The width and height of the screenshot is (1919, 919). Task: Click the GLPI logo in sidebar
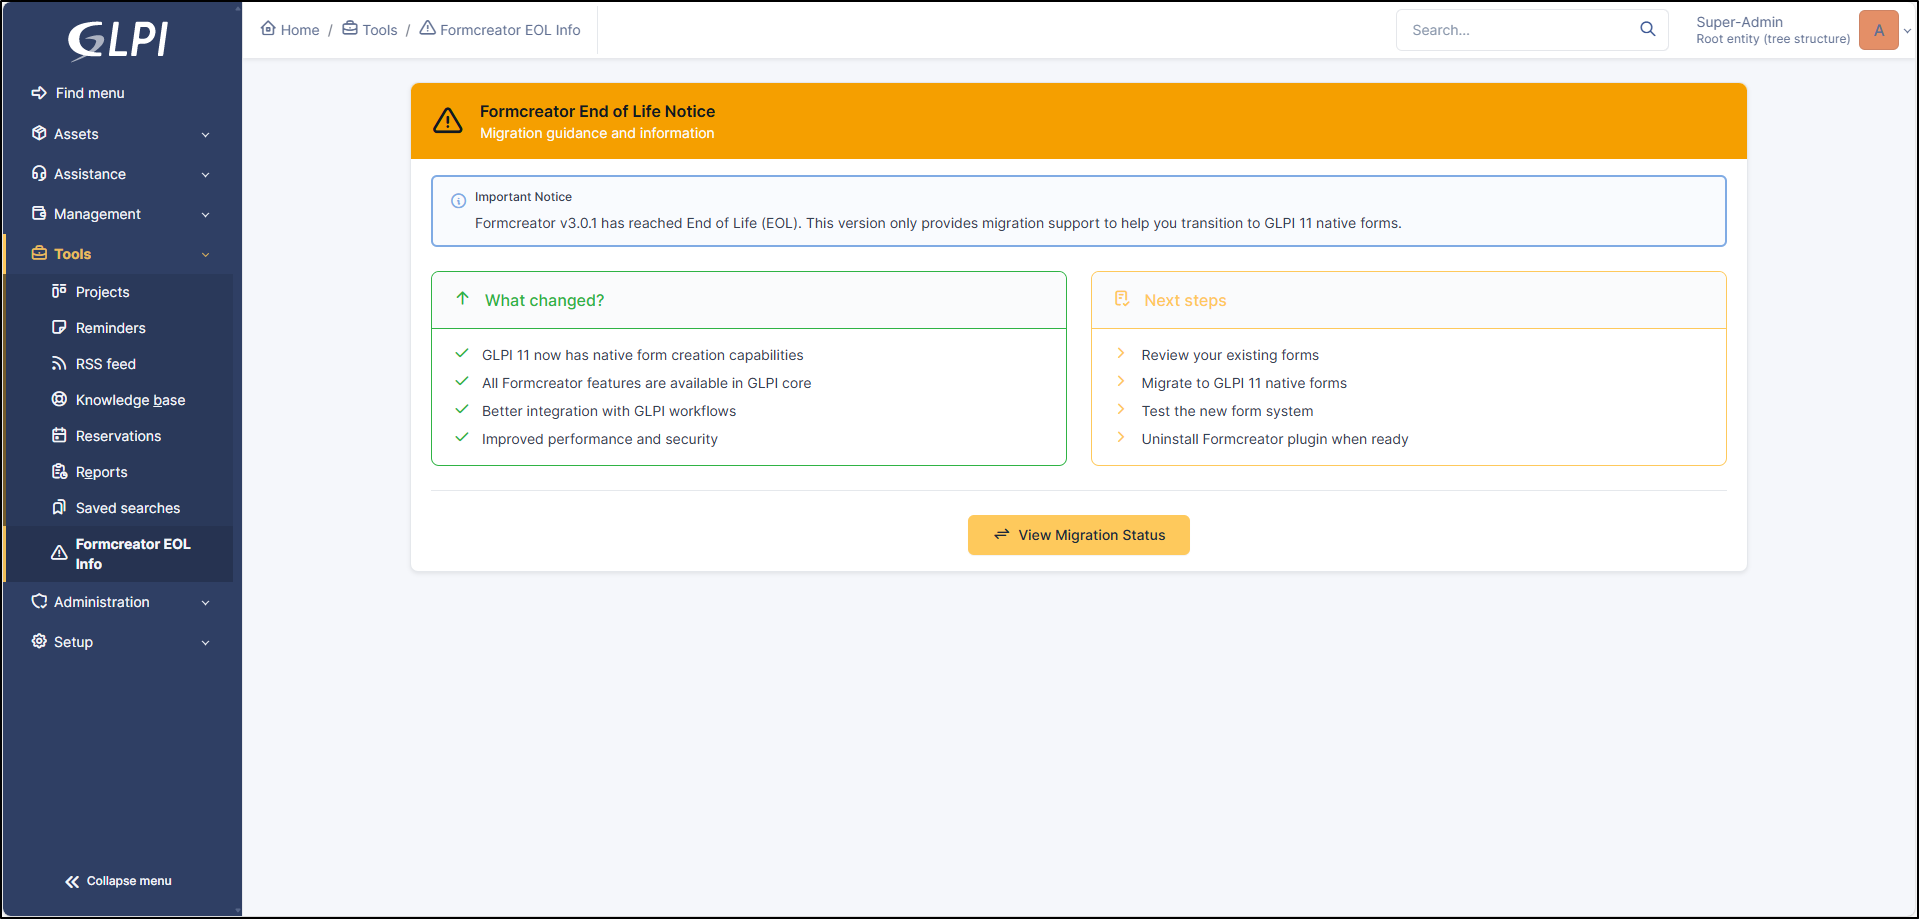[118, 40]
